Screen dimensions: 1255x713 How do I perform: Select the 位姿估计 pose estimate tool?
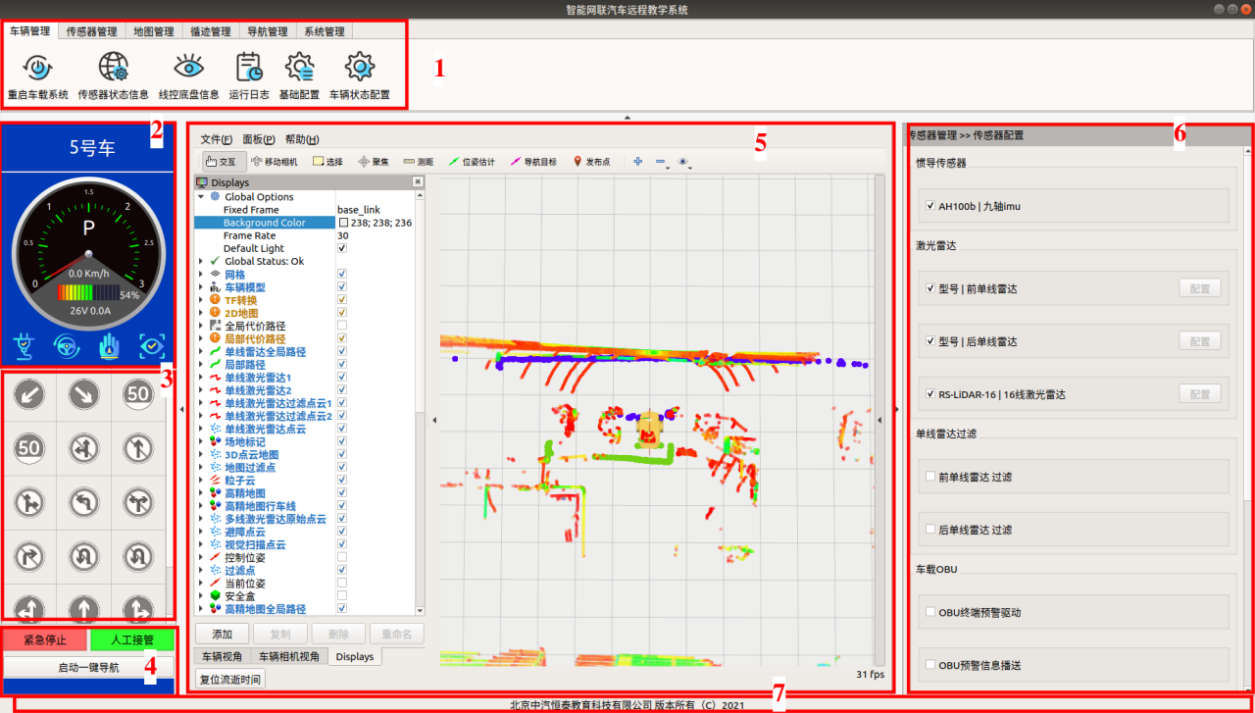tap(473, 161)
